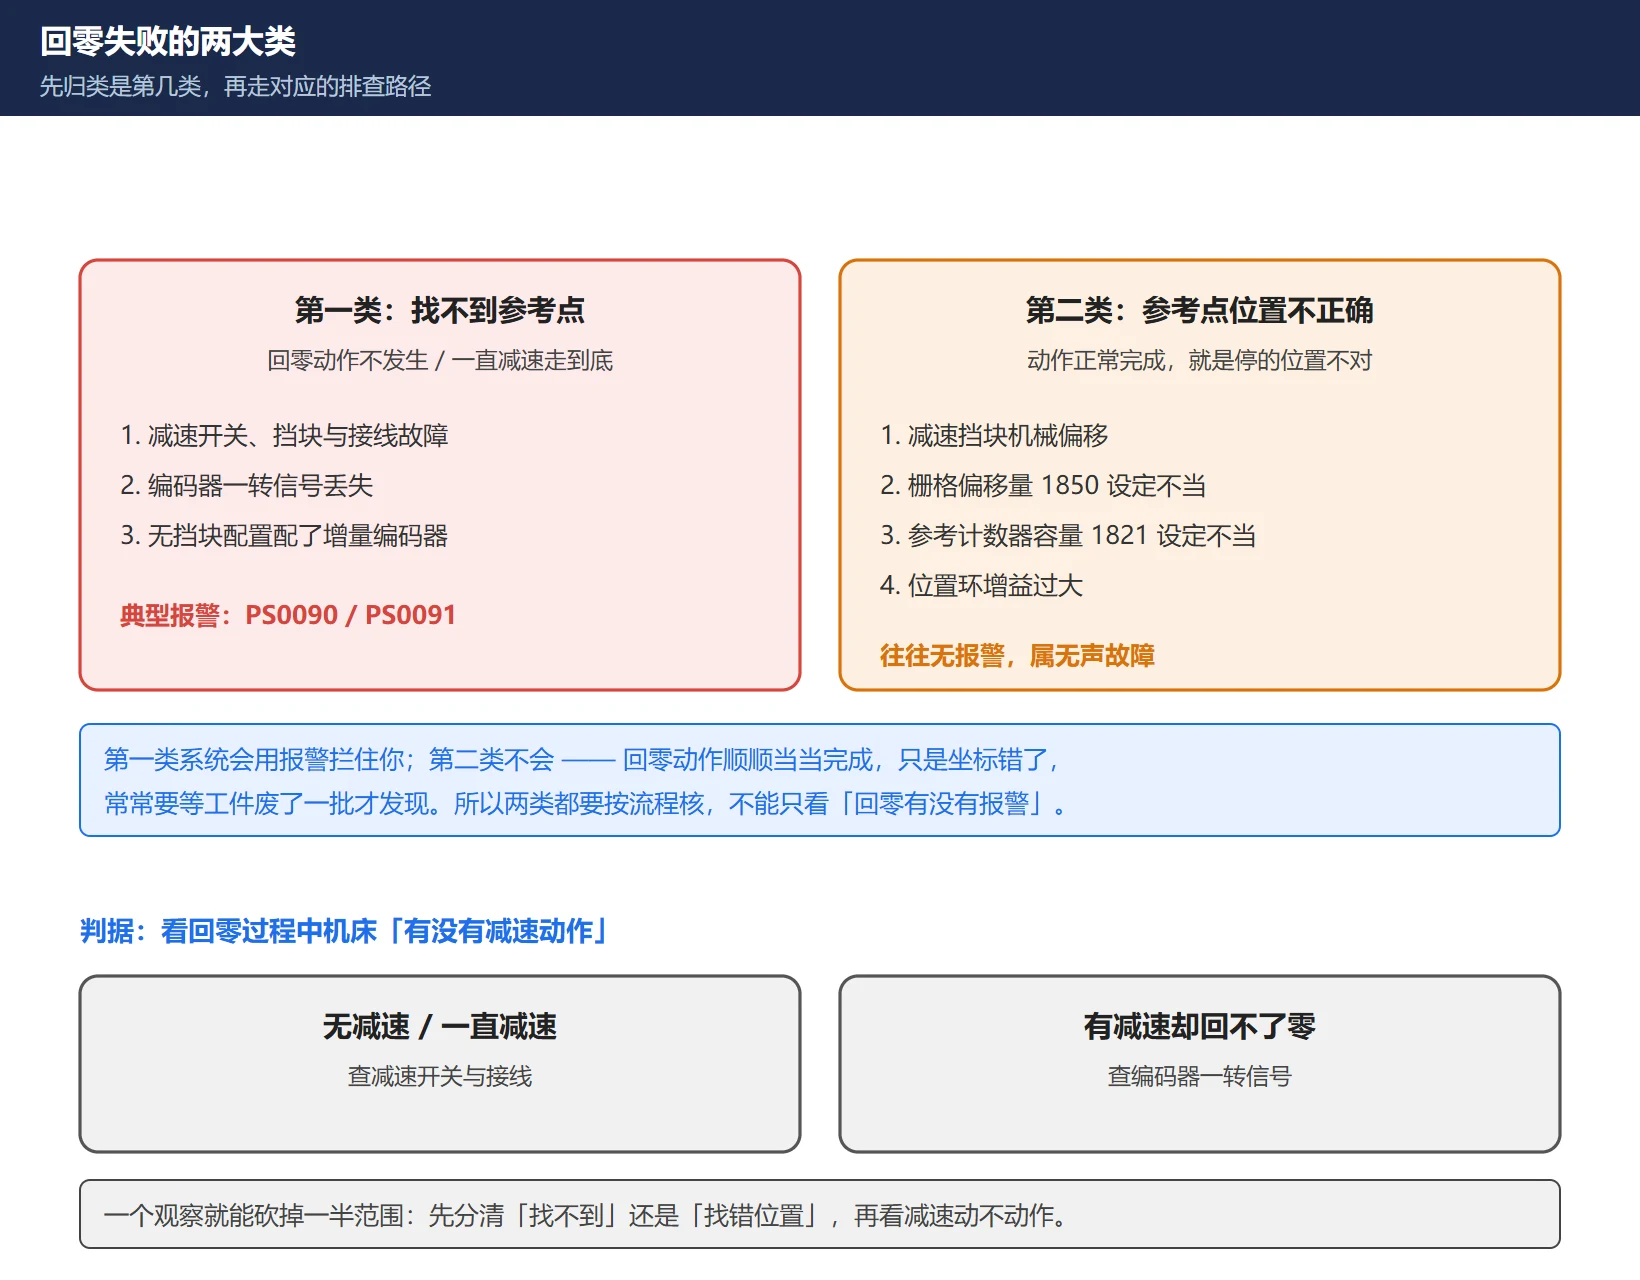Viewport: 1640px width, 1280px height.
Task: Click item 编码器一转信号丢失
Action: coord(247,486)
